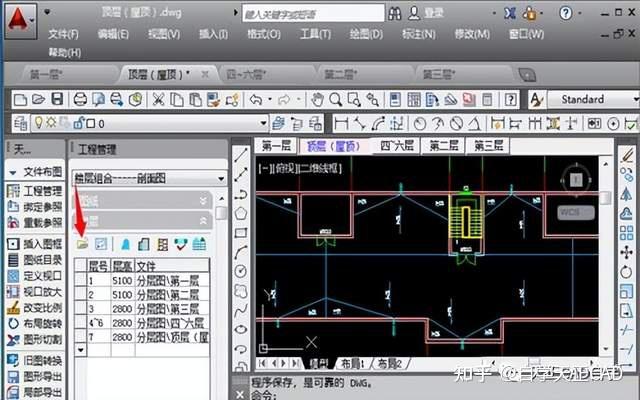The width and height of the screenshot is (640, 400).
Task: Click the blue 3D combine icon above floor table
Action: point(126,244)
